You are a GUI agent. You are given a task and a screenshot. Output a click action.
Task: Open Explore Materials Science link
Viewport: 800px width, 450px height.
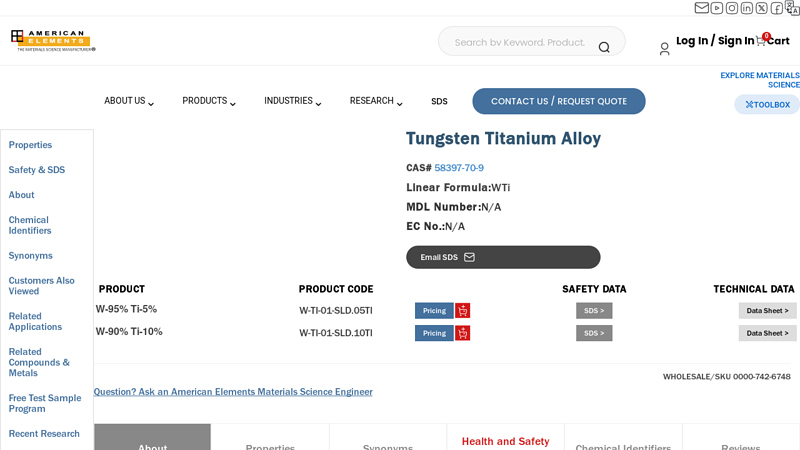point(760,80)
